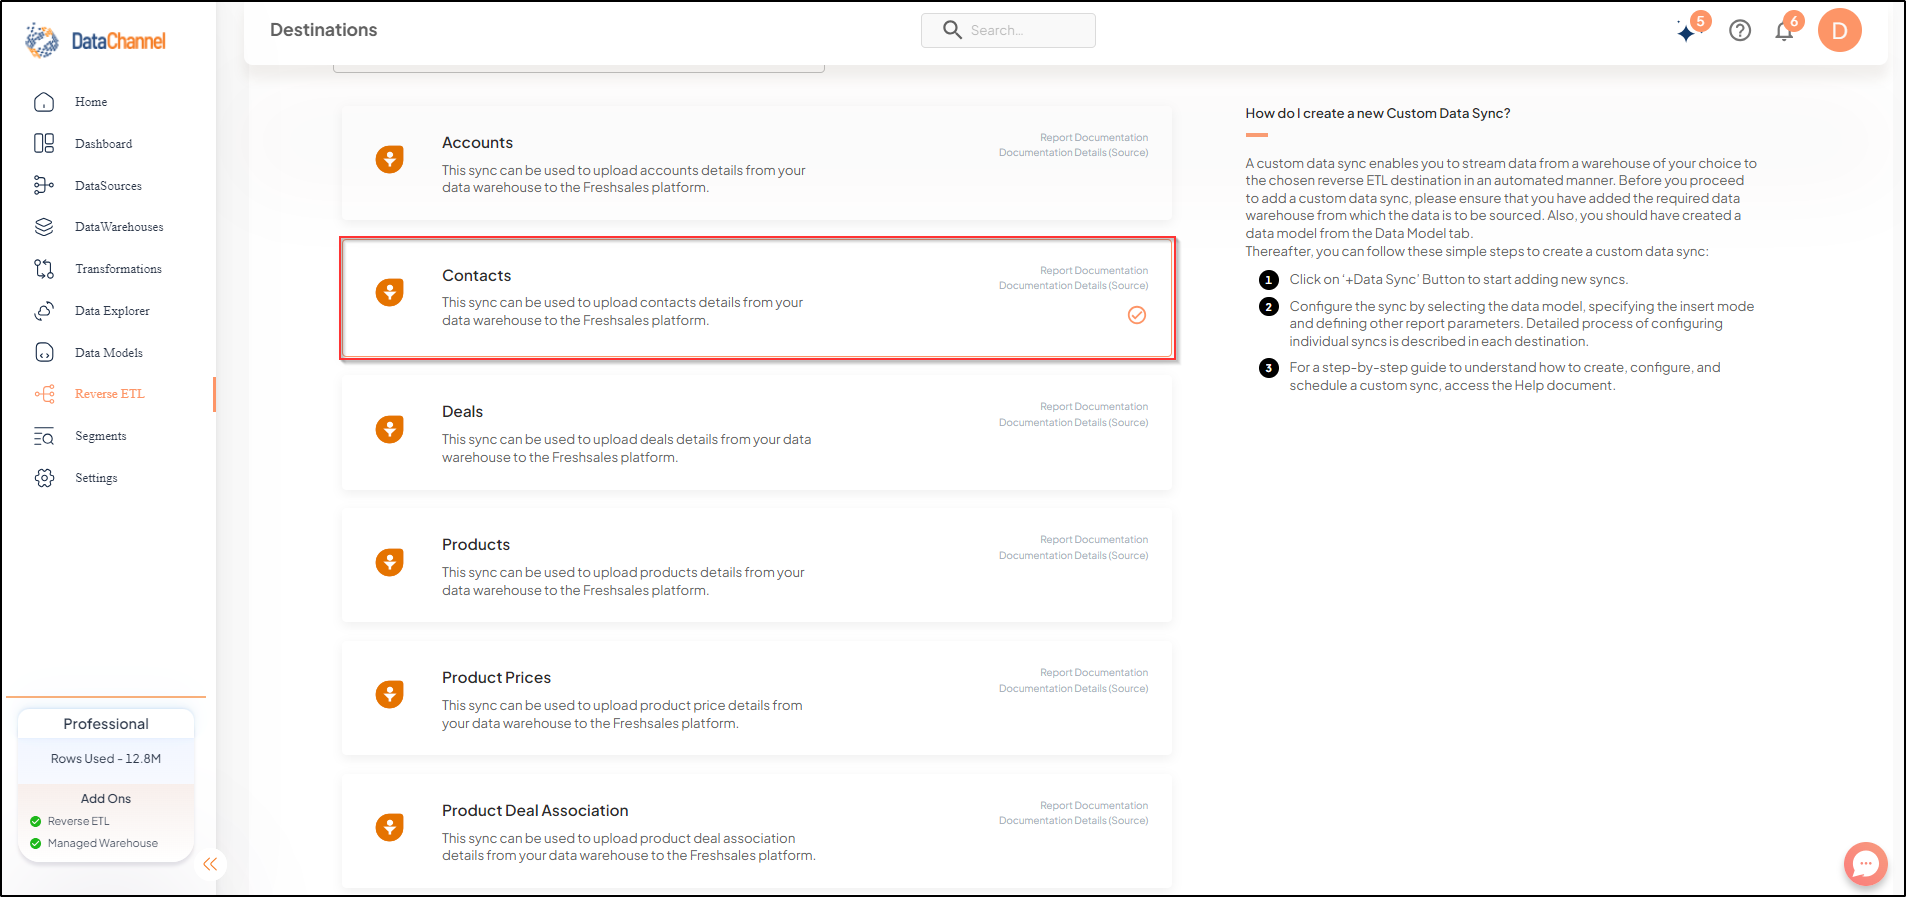This screenshot has width=1906, height=897.
Task: Click the search magnifier icon
Action: pyautogui.click(x=952, y=30)
